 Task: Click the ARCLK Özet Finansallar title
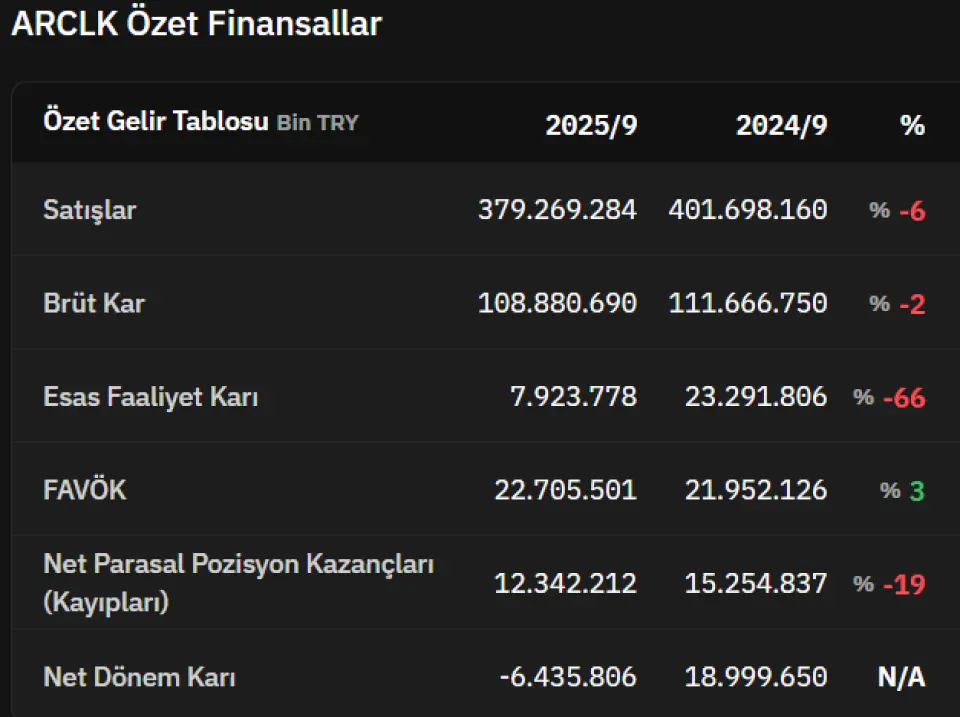click(197, 24)
